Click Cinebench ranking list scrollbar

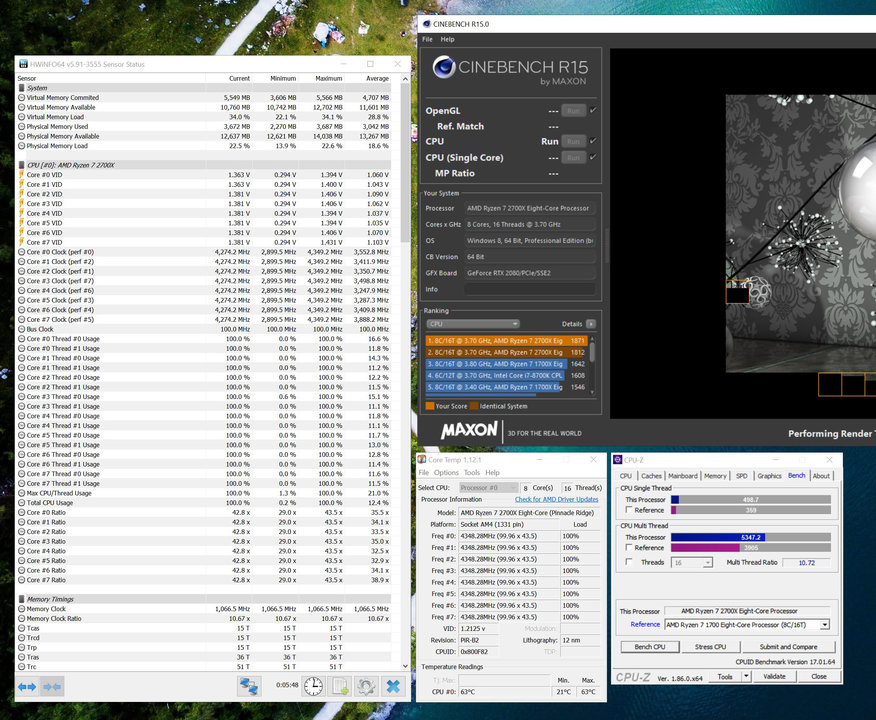click(x=592, y=366)
